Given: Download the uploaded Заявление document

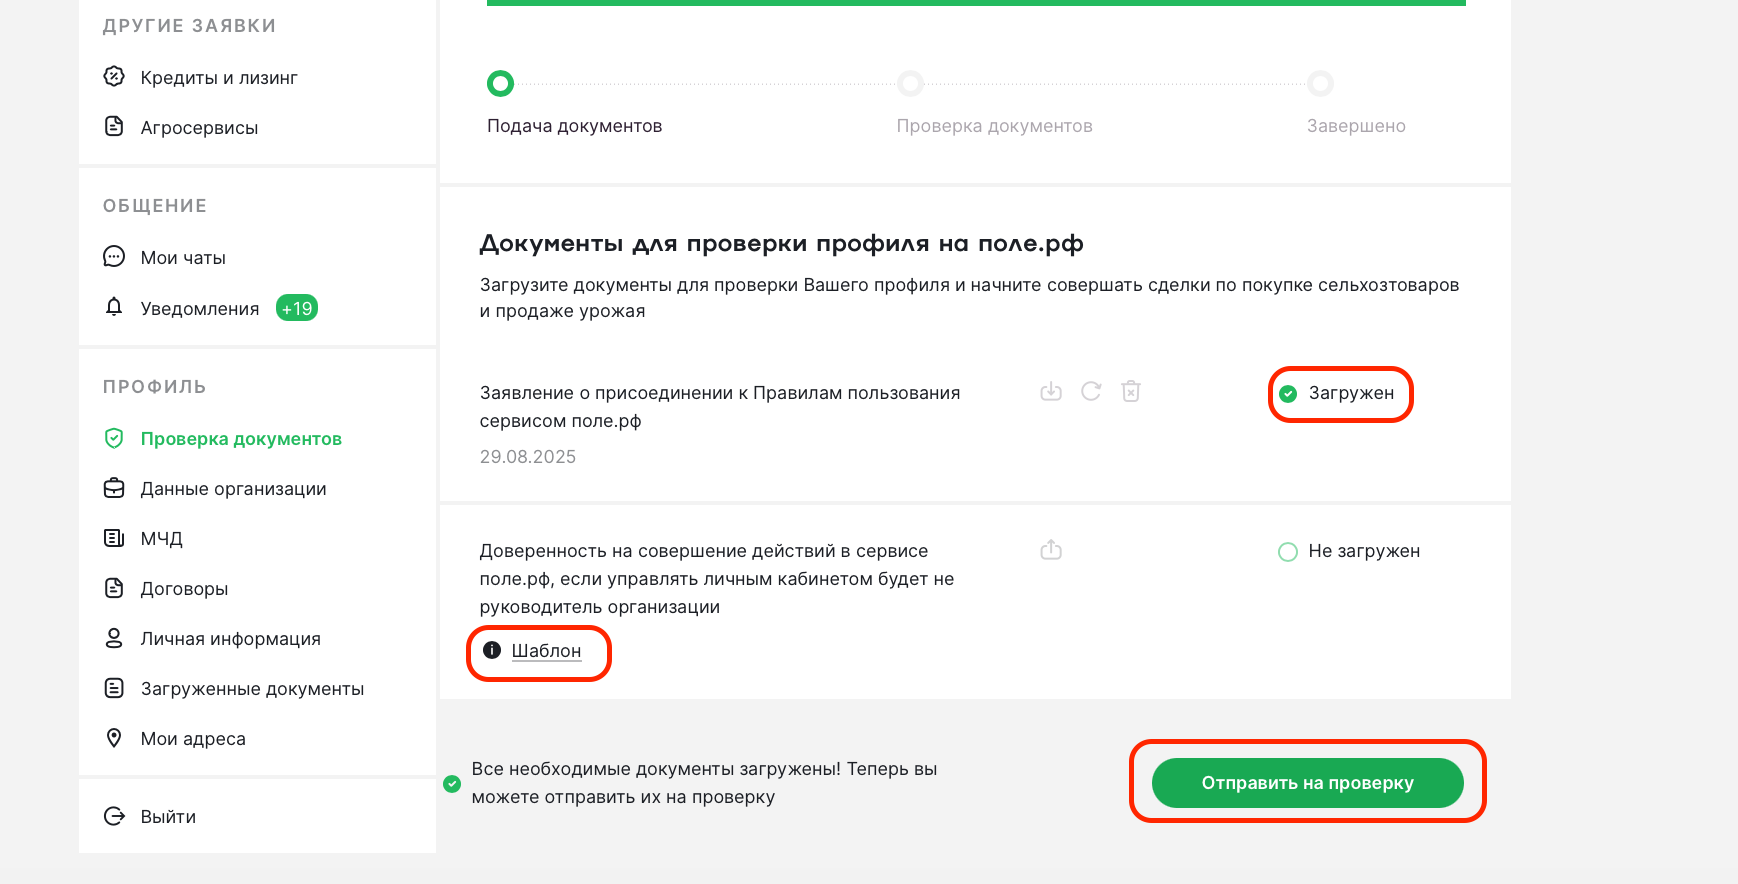Looking at the screenshot, I should point(1051,391).
